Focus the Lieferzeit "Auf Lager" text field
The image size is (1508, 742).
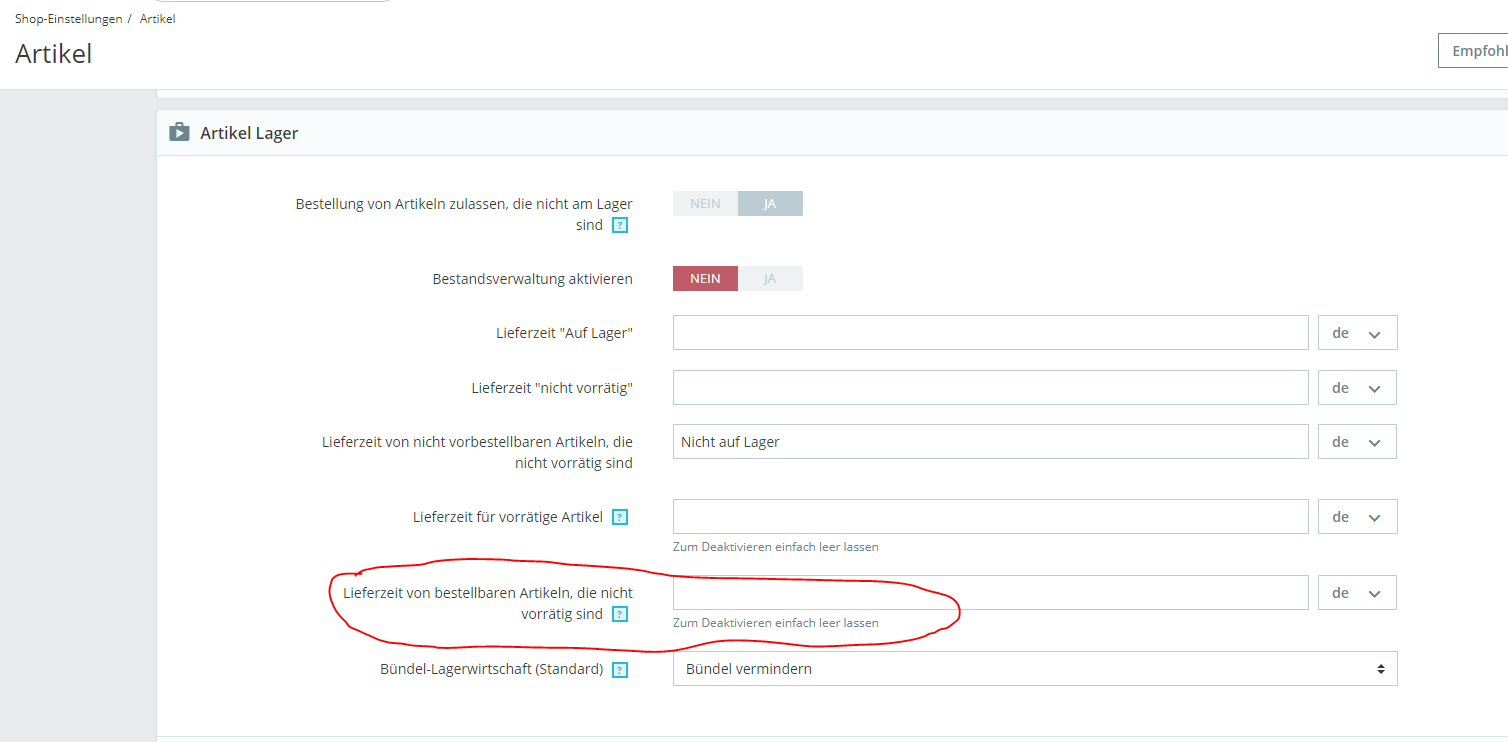click(x=990, y=333)
